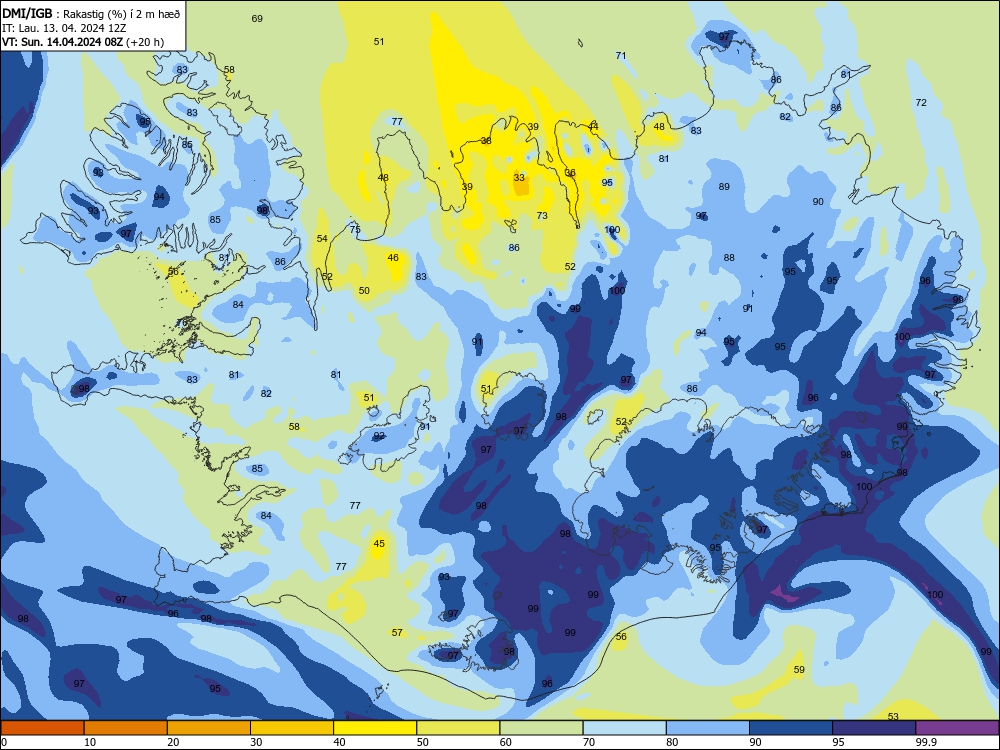Click the 'VT: Sun. 14.04.2024 08Z' line
Viewport: 1000px width, 750px height.
click(83, 42)
